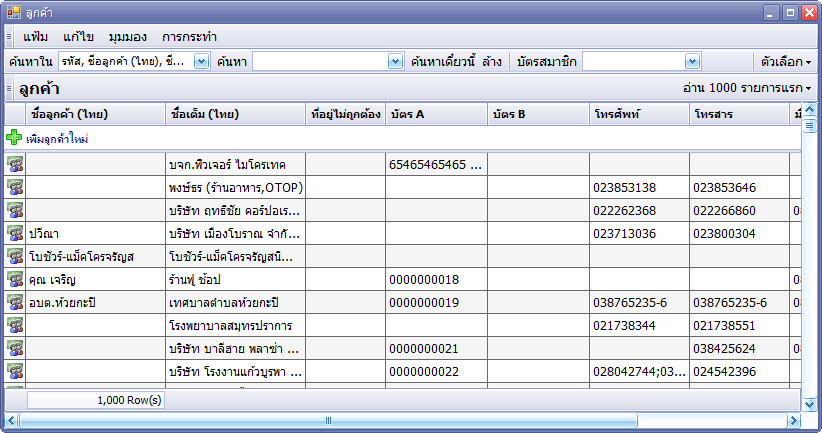The image size is (822, 433).
Task: Expand the อ่าน 1000 รายการแรก dropdown
Action: (x=746, y=89)
